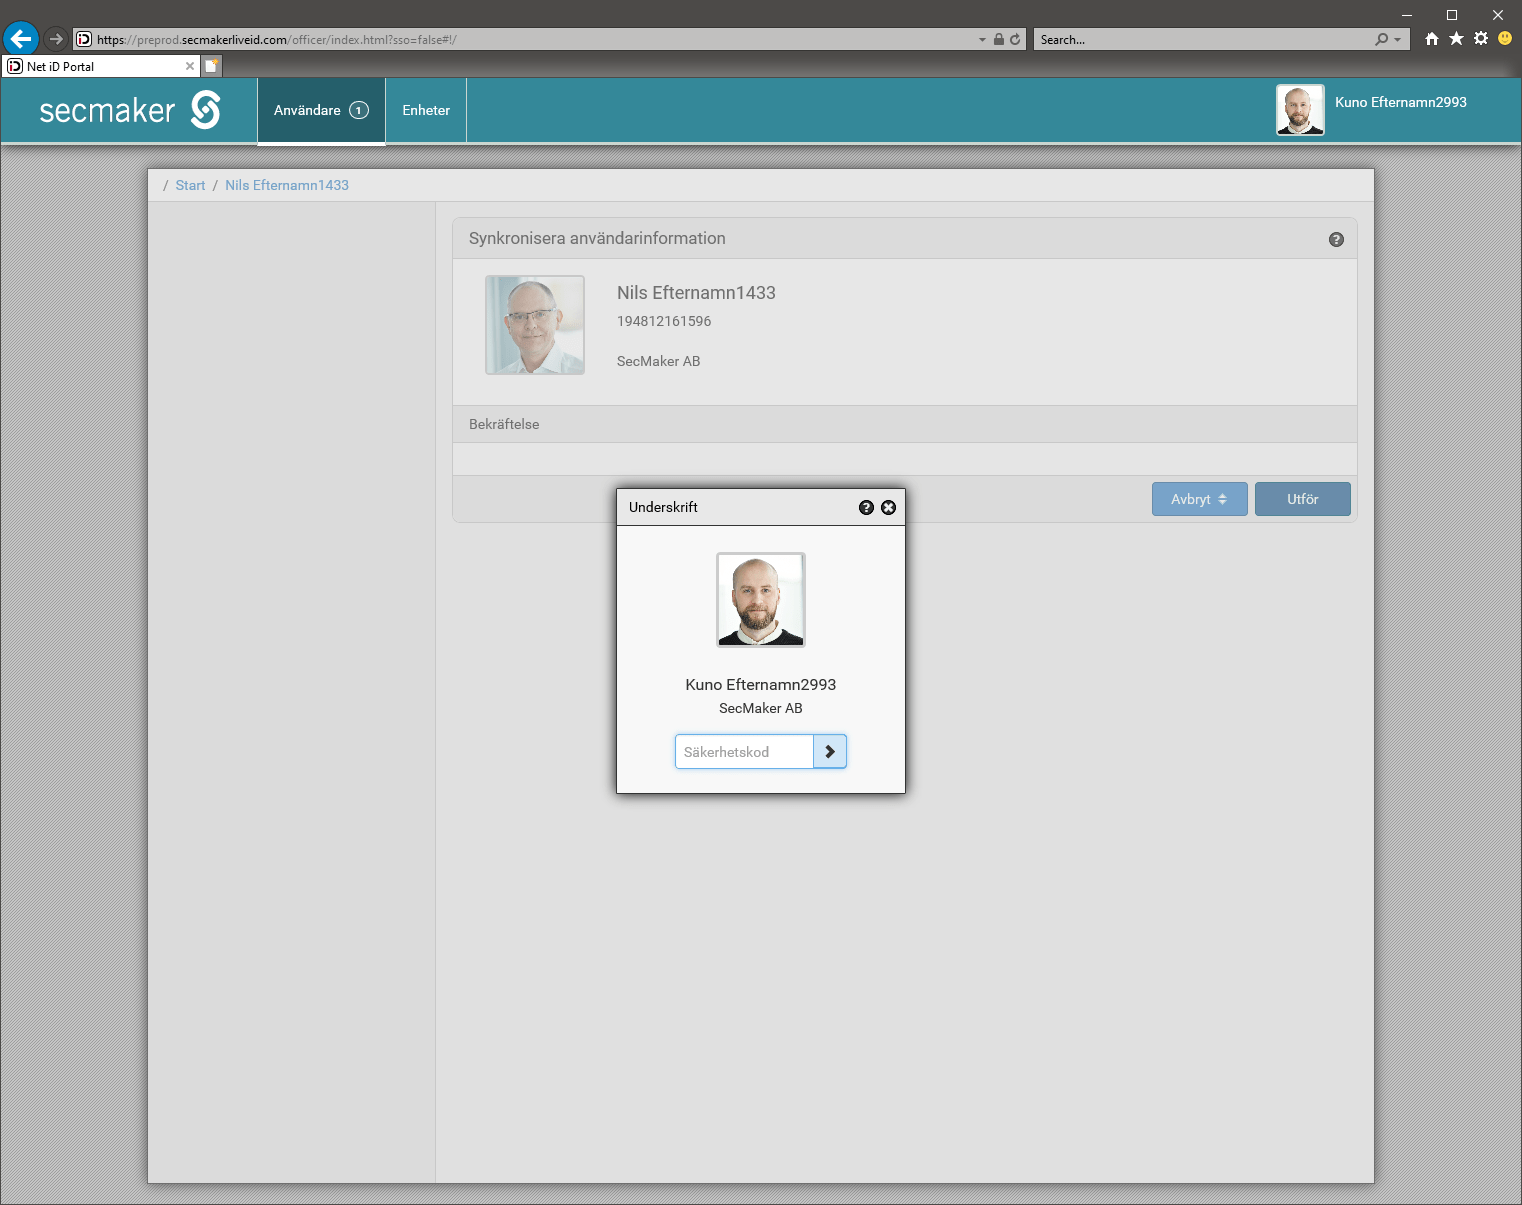This screenshot has height=1205, width=1522.
Task: Open the browser home page icon
Action: [1432, 39]
